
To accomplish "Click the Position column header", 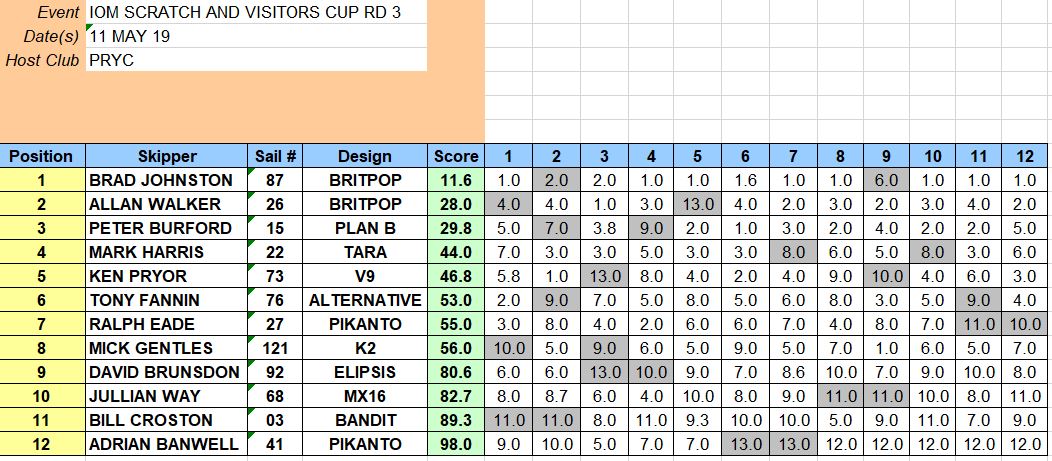I will 42,156.
